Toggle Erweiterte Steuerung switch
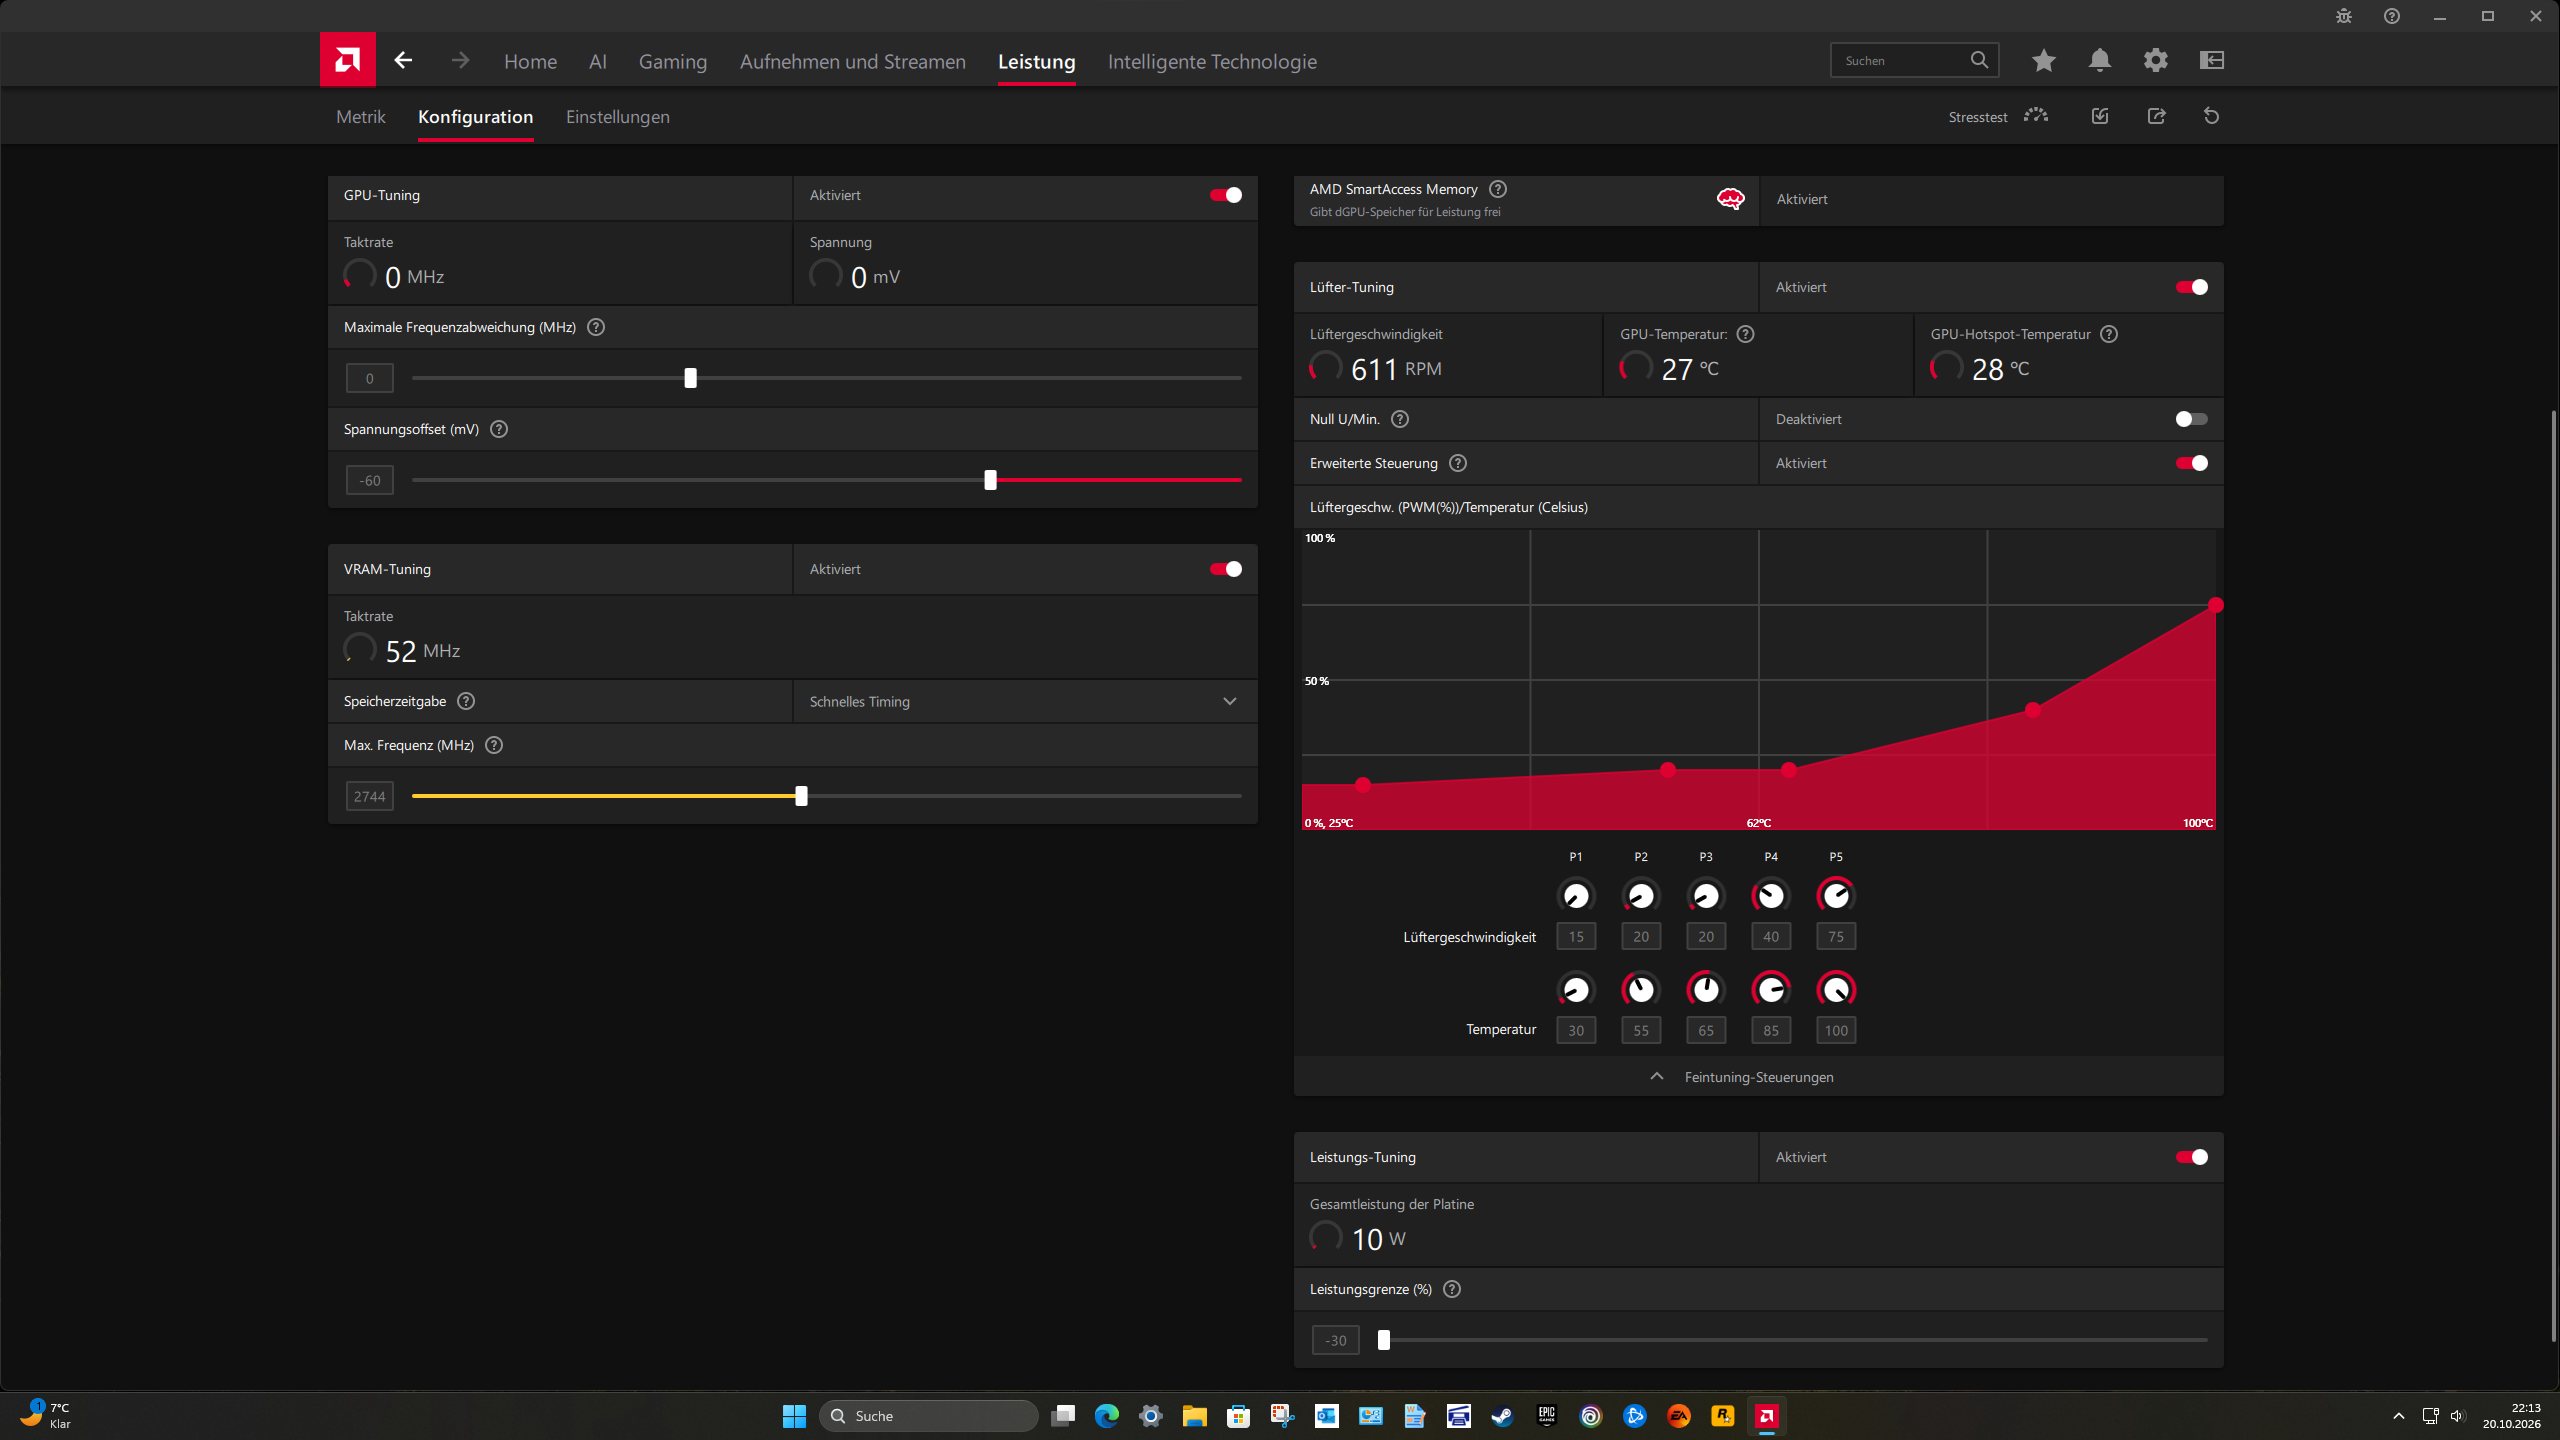 tap(2192, 463)
